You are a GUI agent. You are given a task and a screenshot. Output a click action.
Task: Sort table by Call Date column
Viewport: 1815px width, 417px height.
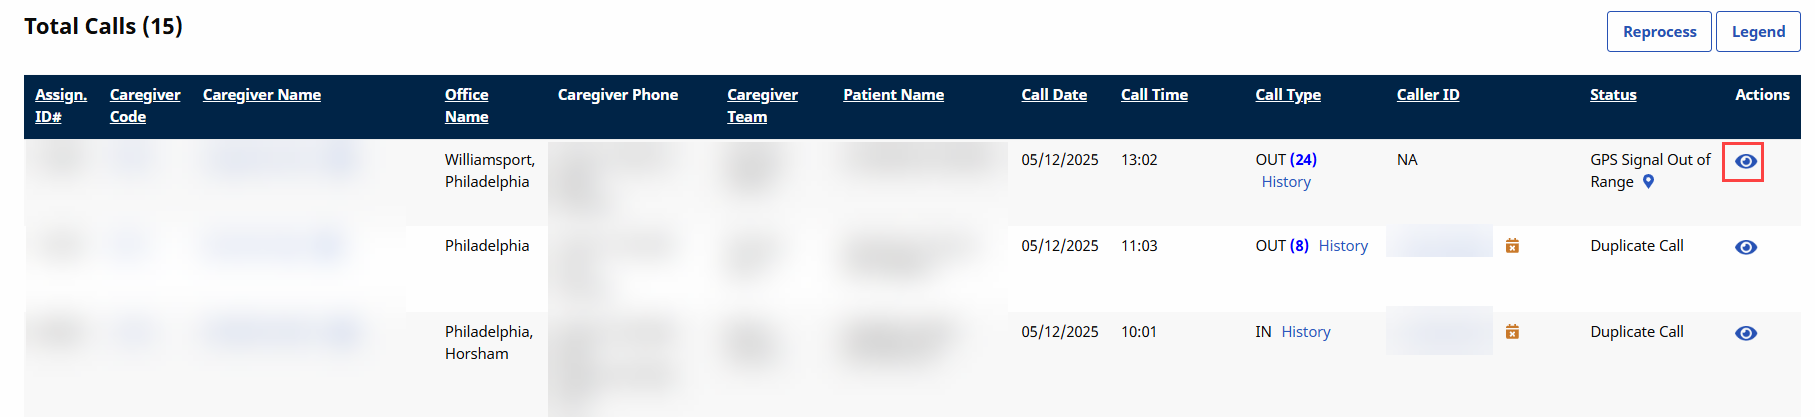1054,95
